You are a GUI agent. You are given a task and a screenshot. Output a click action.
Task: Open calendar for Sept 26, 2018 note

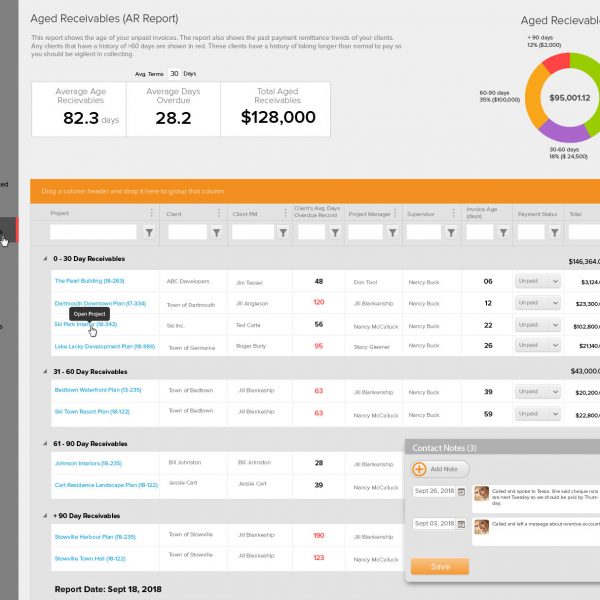click(461, 492)
